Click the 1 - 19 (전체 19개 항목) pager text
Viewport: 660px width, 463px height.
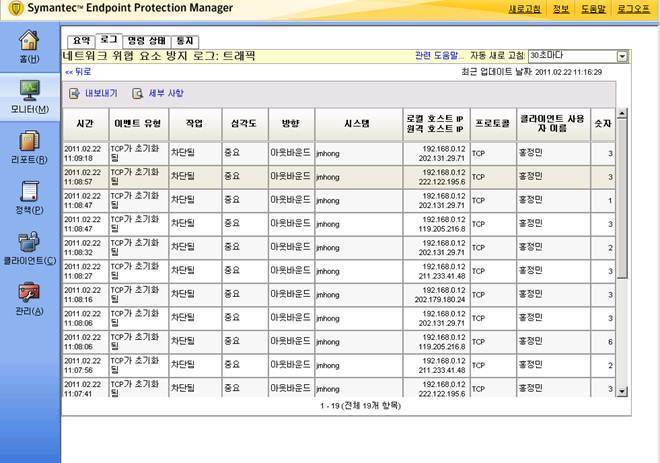[360, 406]
